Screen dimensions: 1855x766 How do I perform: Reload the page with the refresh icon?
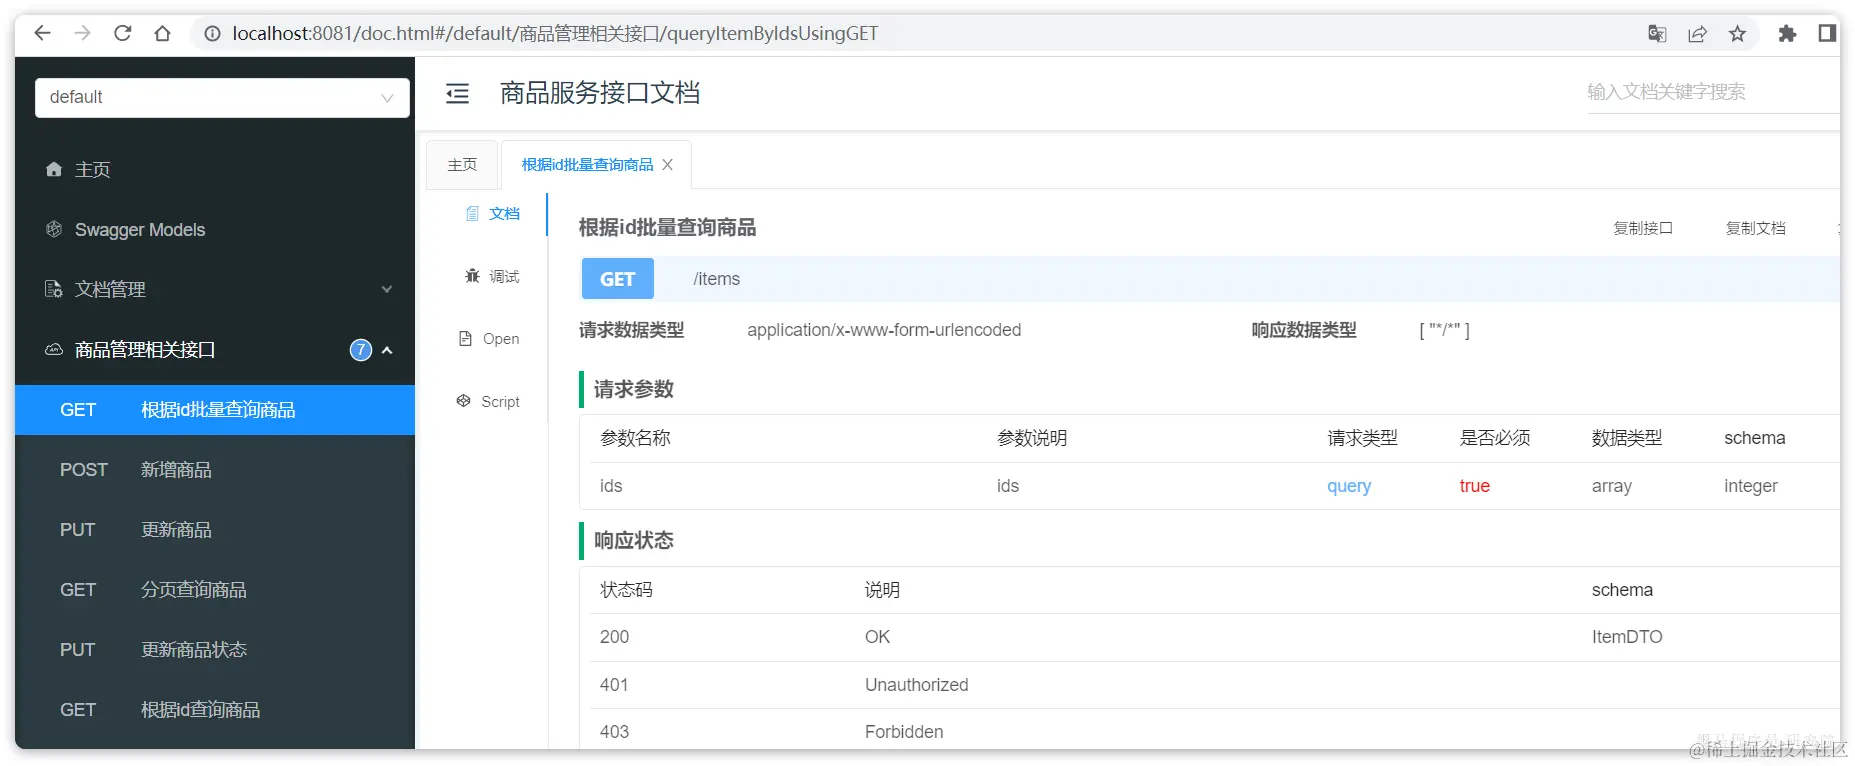click(x=122, y=33)
